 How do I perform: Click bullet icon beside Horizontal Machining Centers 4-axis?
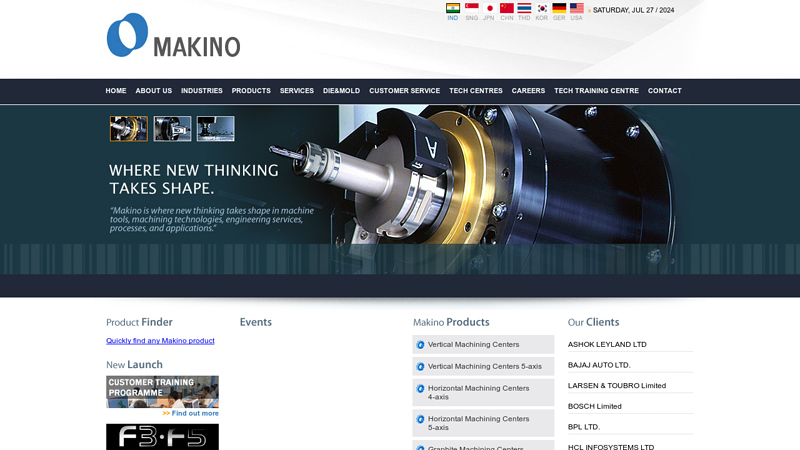click(x=420, y=389)
